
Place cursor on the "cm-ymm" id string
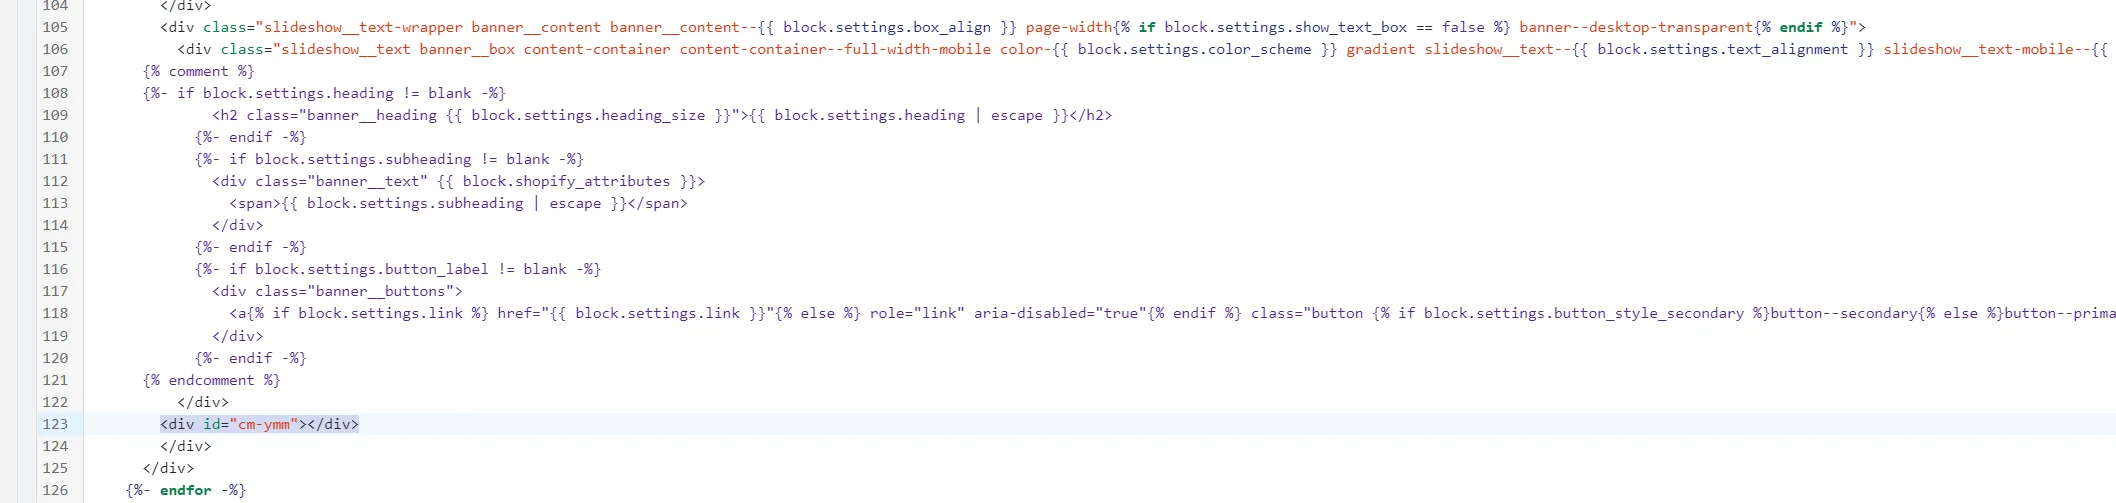264,424
